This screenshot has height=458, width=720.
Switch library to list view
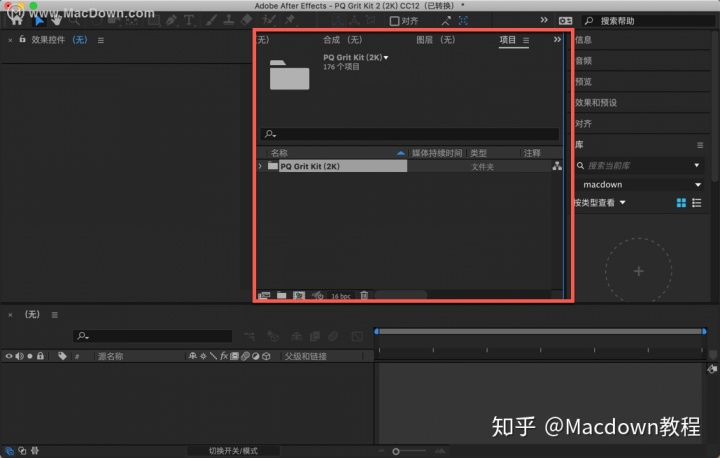coord(697,203)
